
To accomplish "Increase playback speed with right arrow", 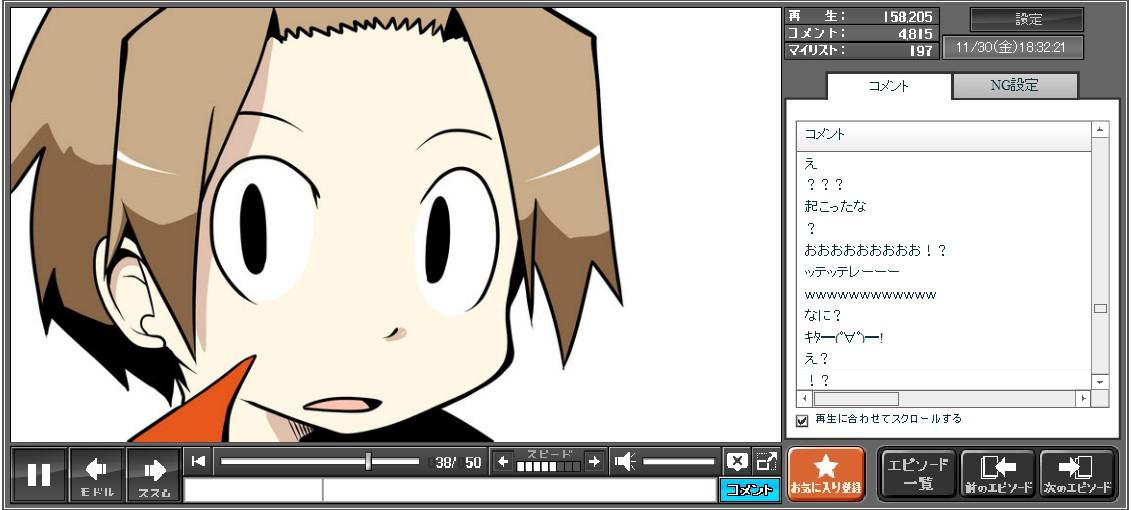I will click(x=594, y=461).
